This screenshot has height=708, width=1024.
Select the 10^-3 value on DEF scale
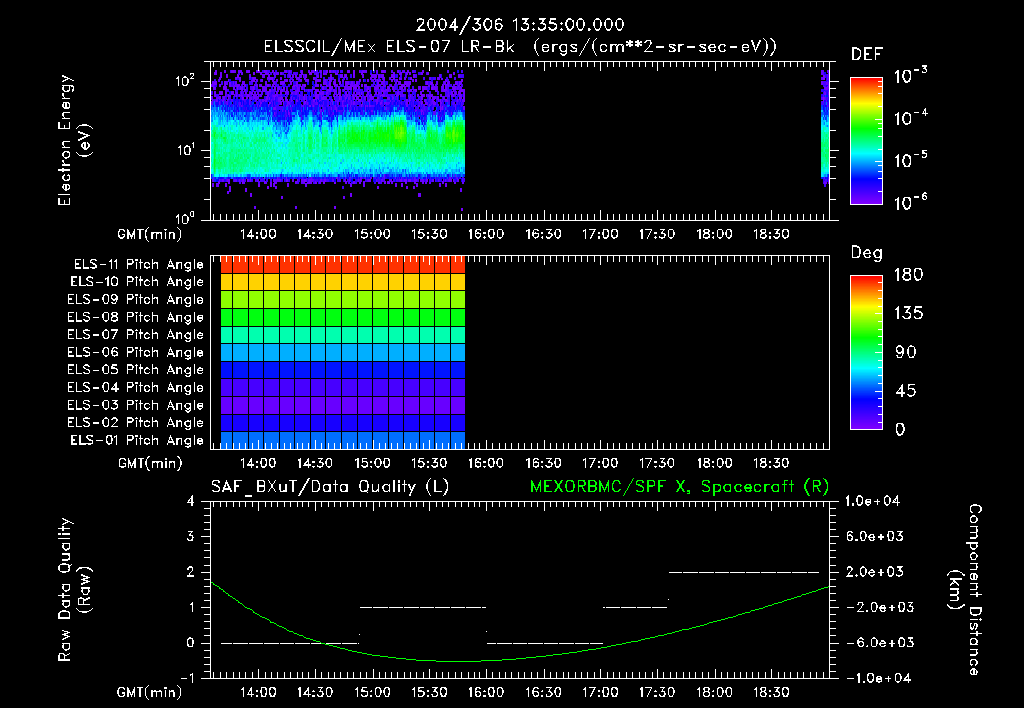pos(910,75)
